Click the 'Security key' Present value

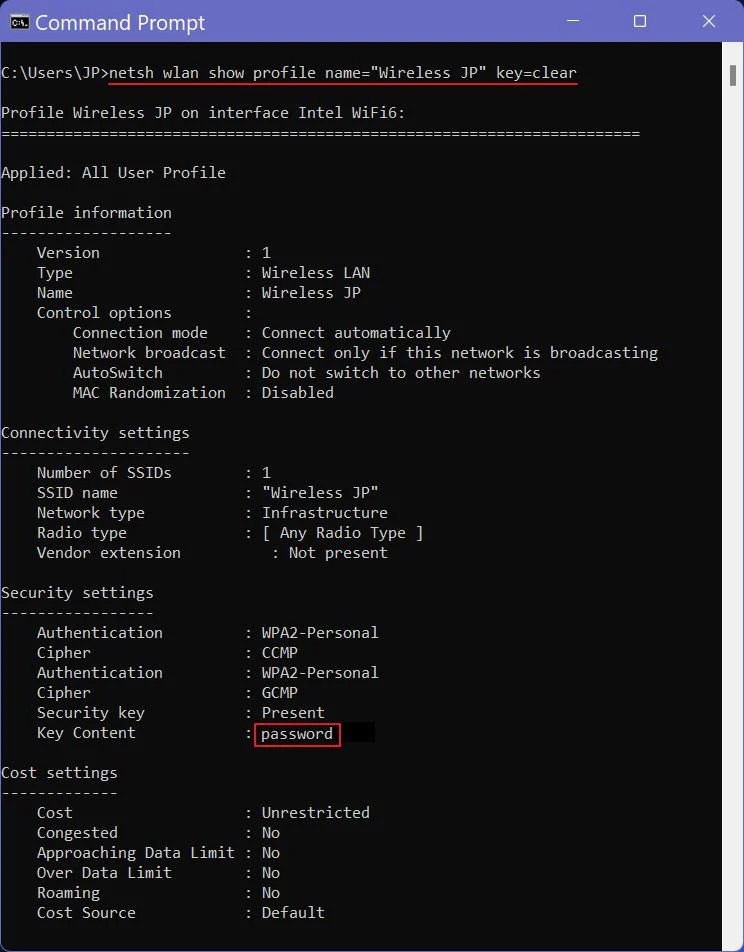pyautogui.click(x=293, y=713)
